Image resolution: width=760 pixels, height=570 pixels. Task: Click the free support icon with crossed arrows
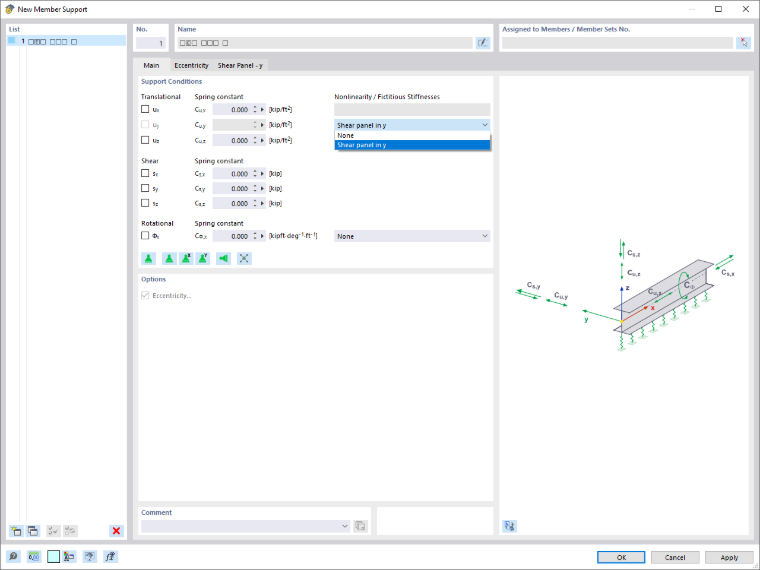[x=244, y=258]
